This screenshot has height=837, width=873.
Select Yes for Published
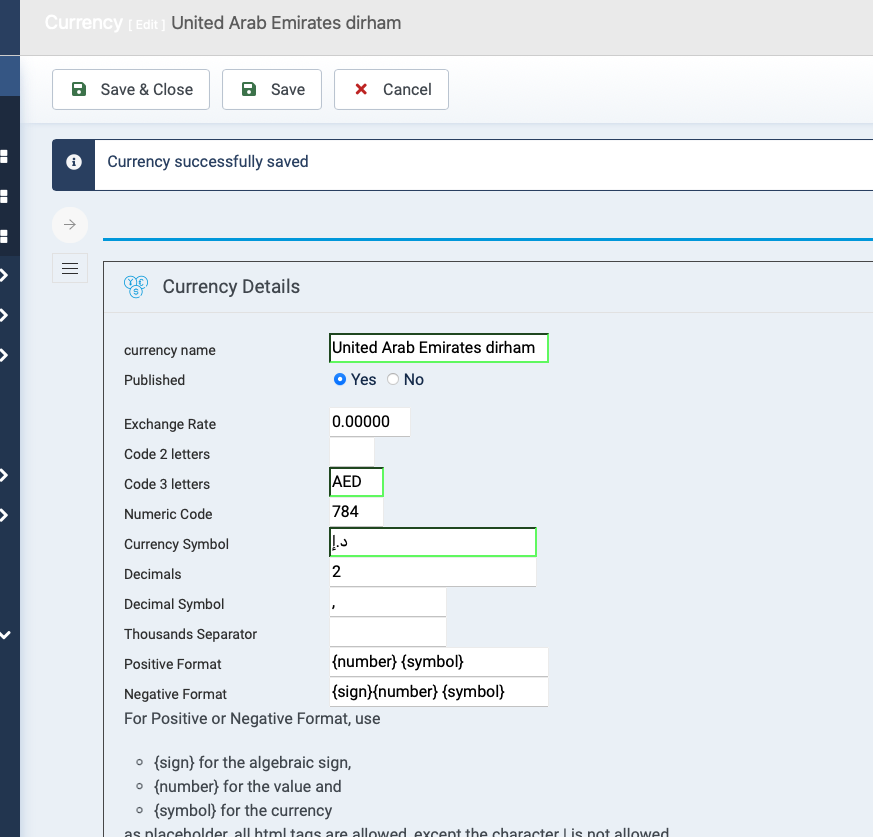coord(340,379)
